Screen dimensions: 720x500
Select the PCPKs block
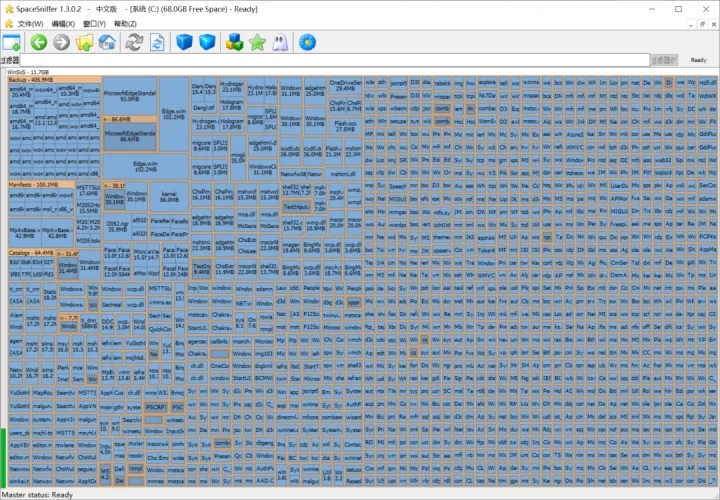click(707, 237)
